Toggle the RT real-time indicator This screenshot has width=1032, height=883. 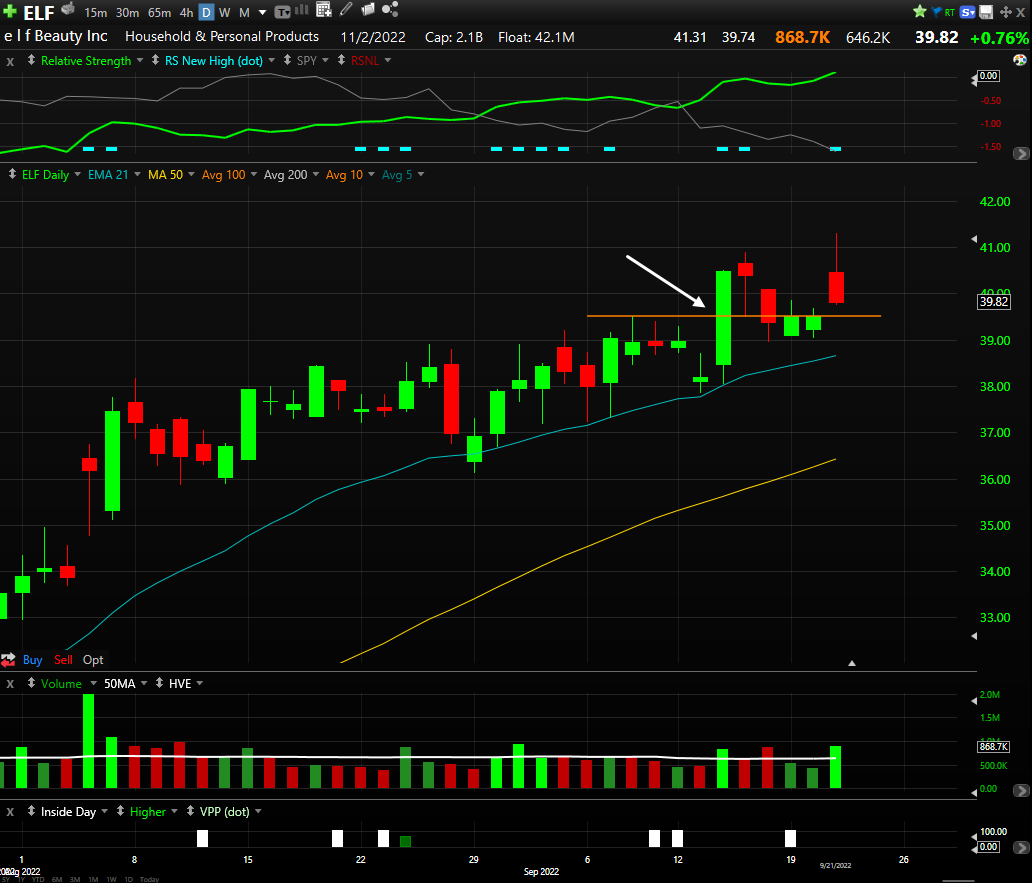click(x=950, y=13)
